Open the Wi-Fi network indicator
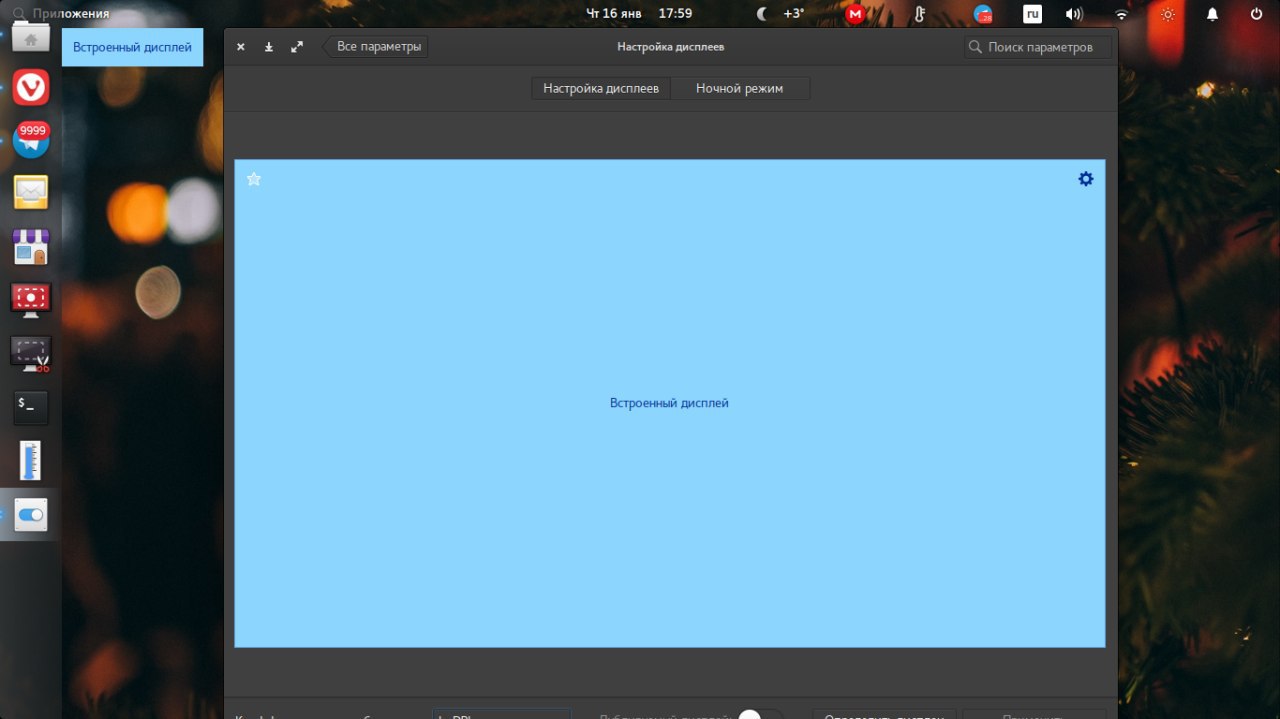This screenshot has width=1280, height=719. (1121, 14)
